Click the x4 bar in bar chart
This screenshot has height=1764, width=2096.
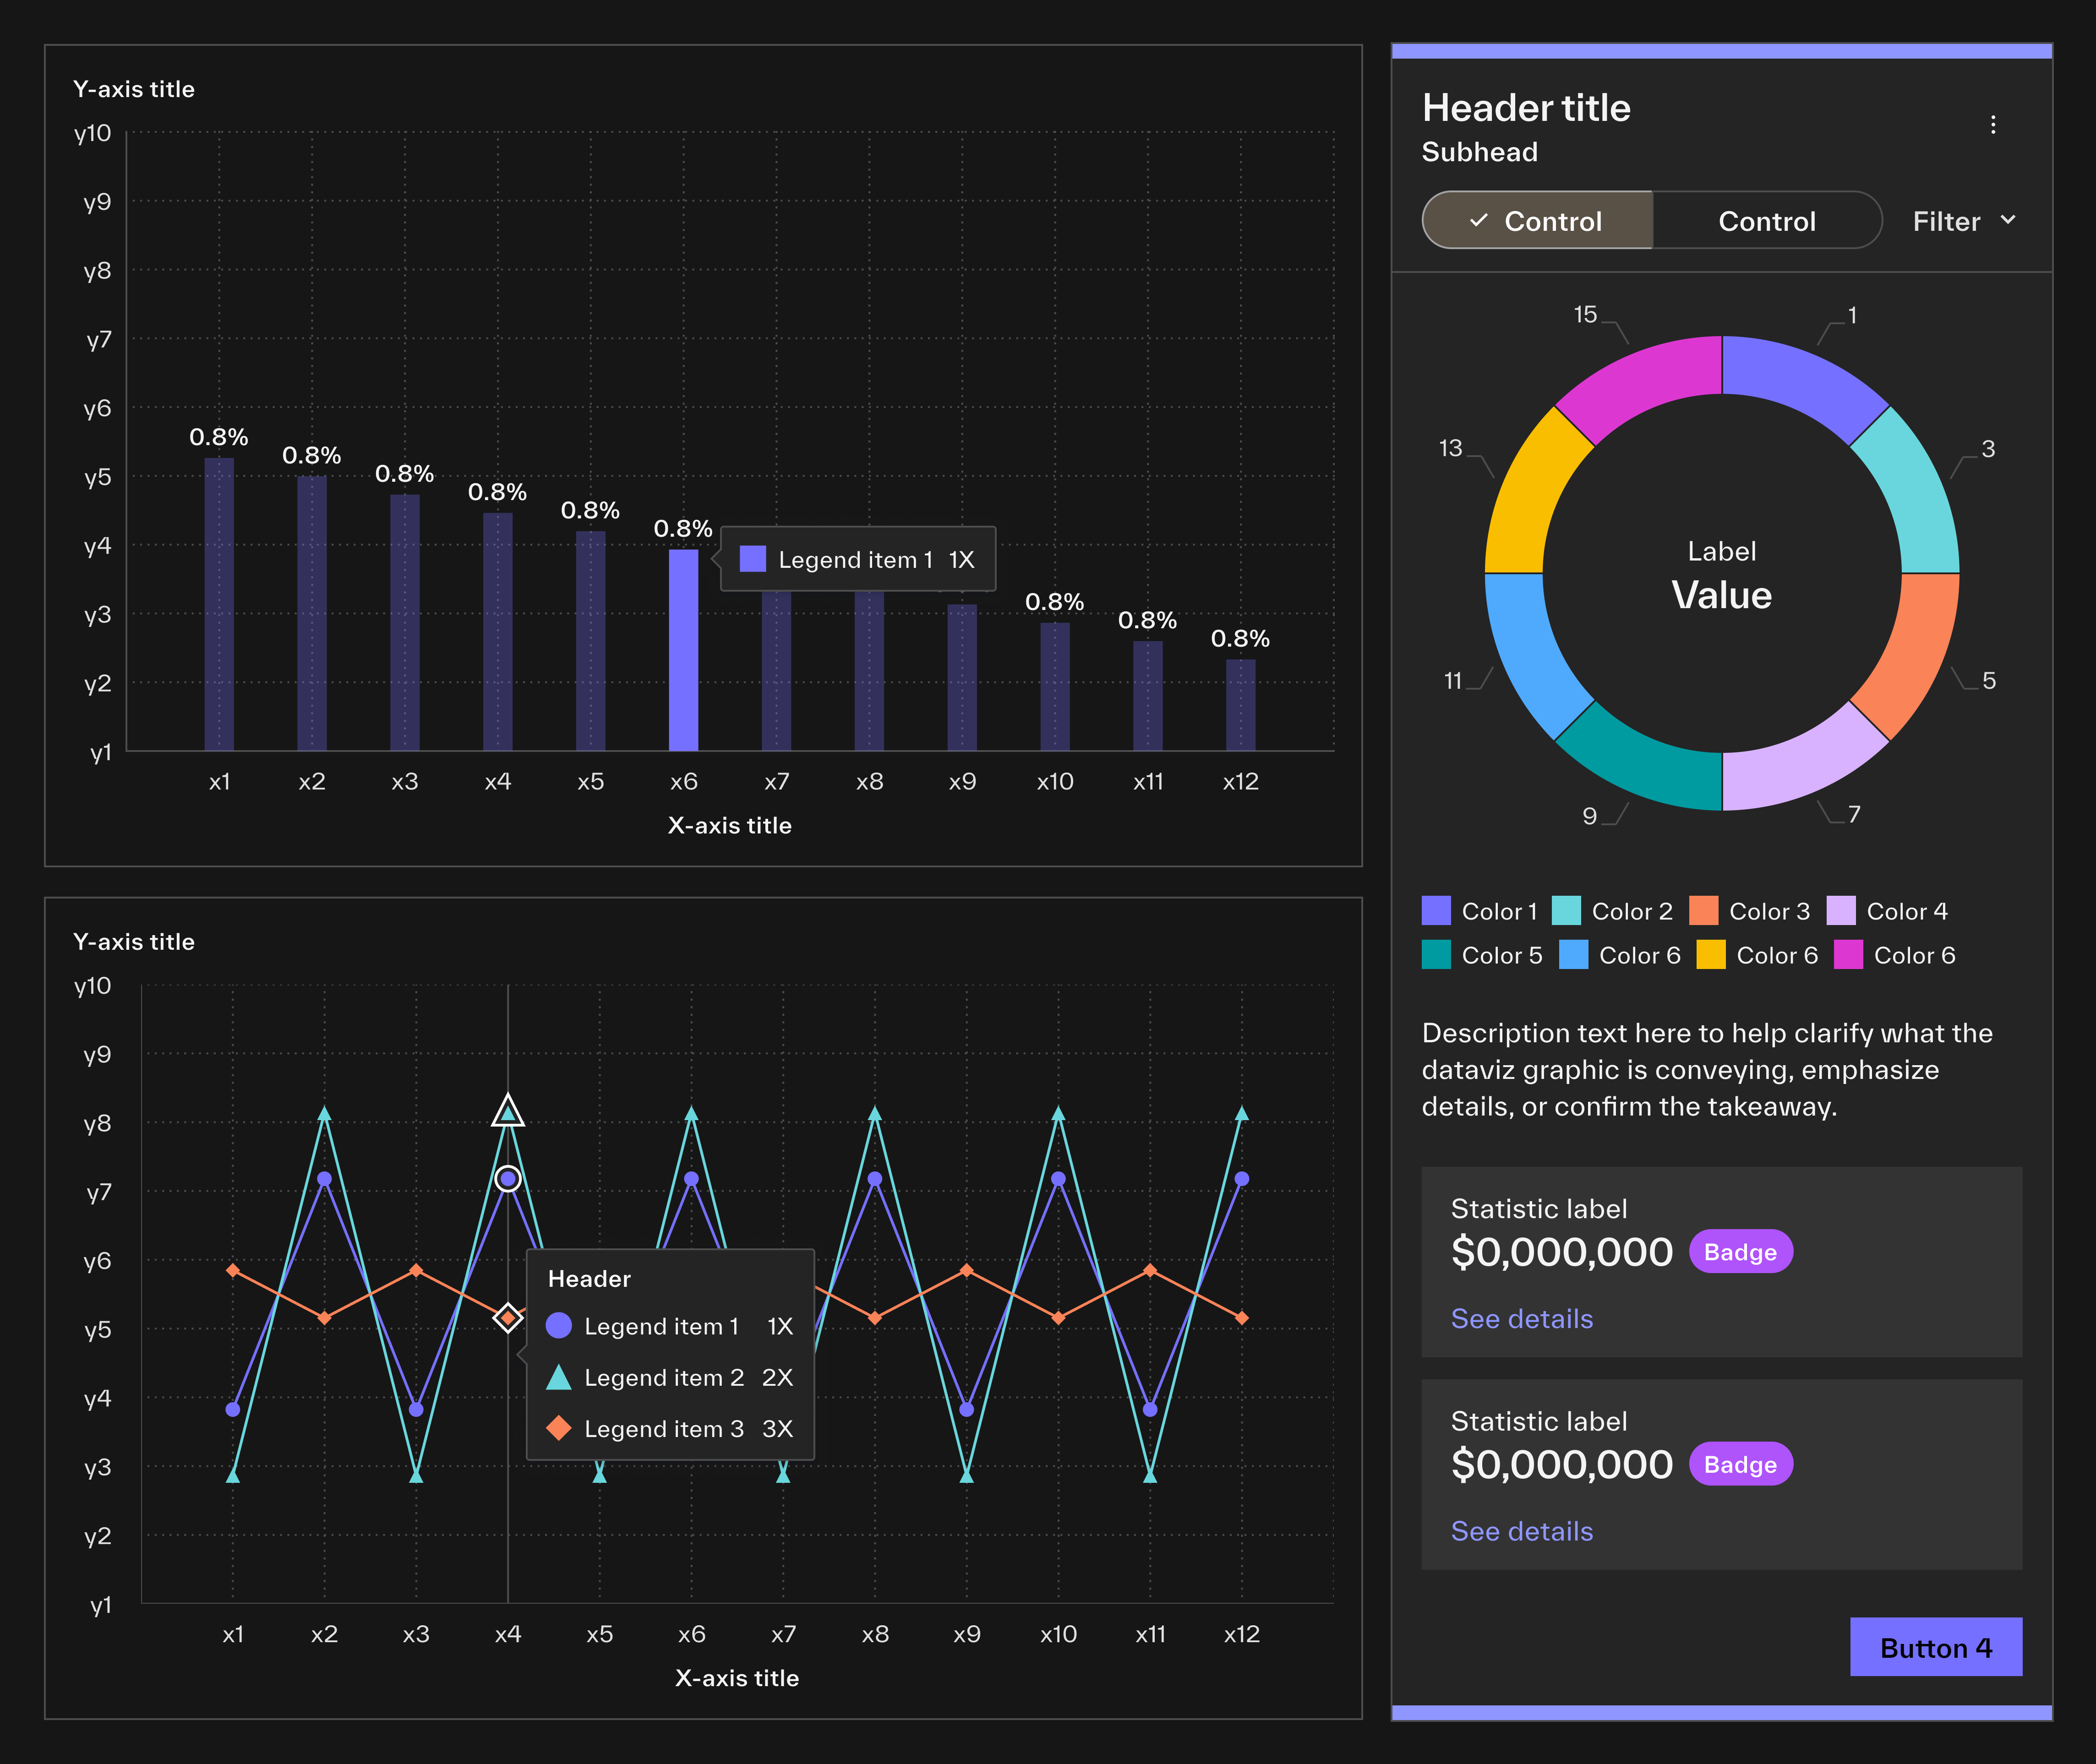tap(498, 632)
